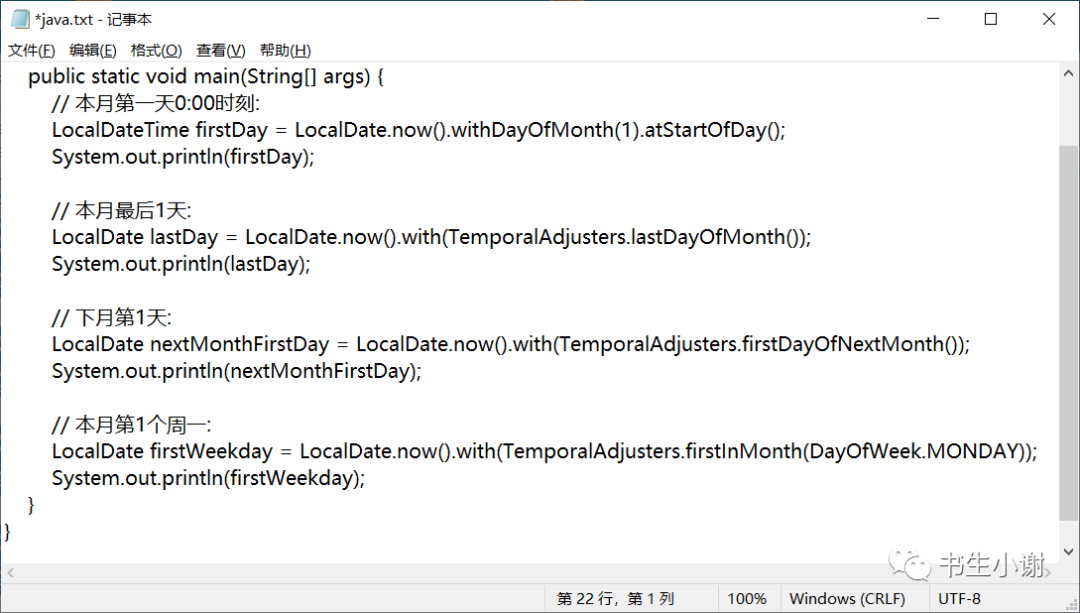Click the scroll-down arrow on the vertical scrollbar

1069,551
